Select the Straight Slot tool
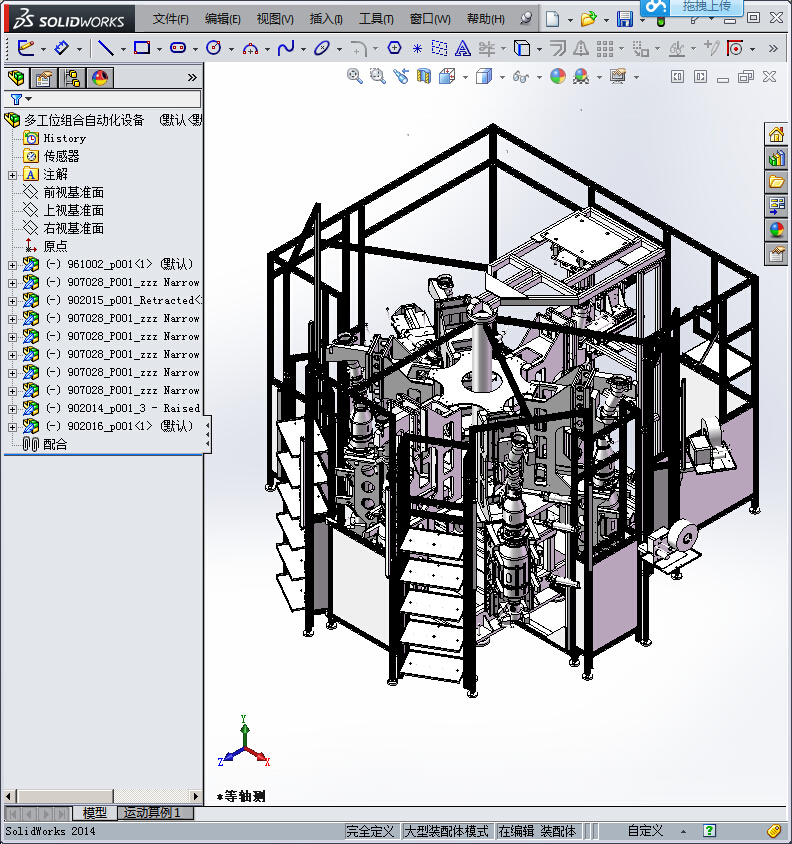Screen dimensions: 792x844 click(x=178, y=48)
